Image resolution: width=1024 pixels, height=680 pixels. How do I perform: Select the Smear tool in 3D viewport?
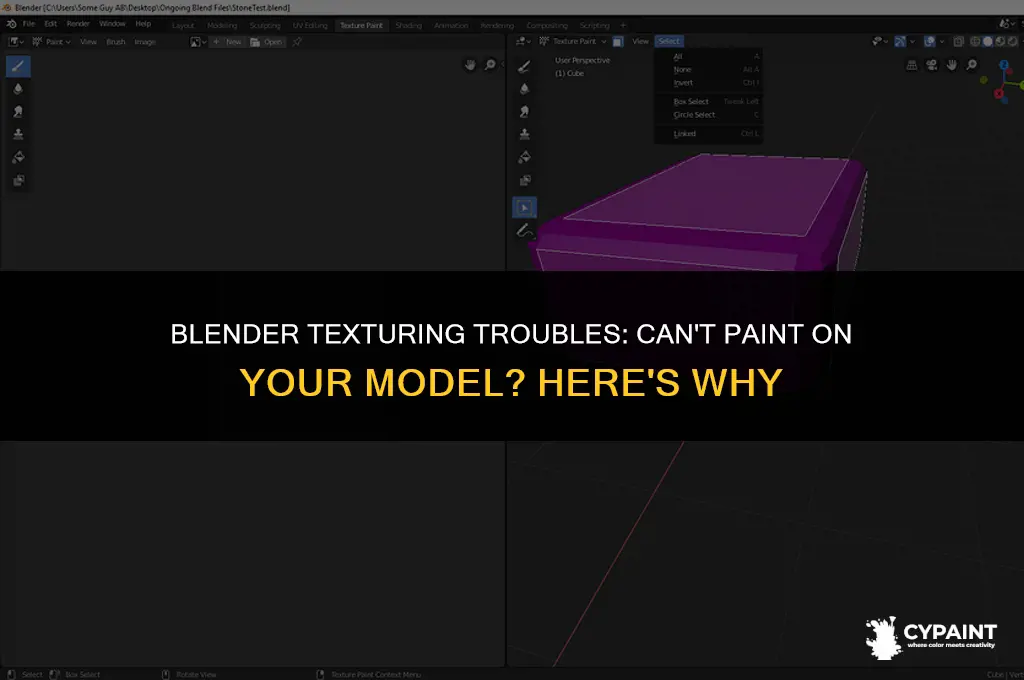524,112
